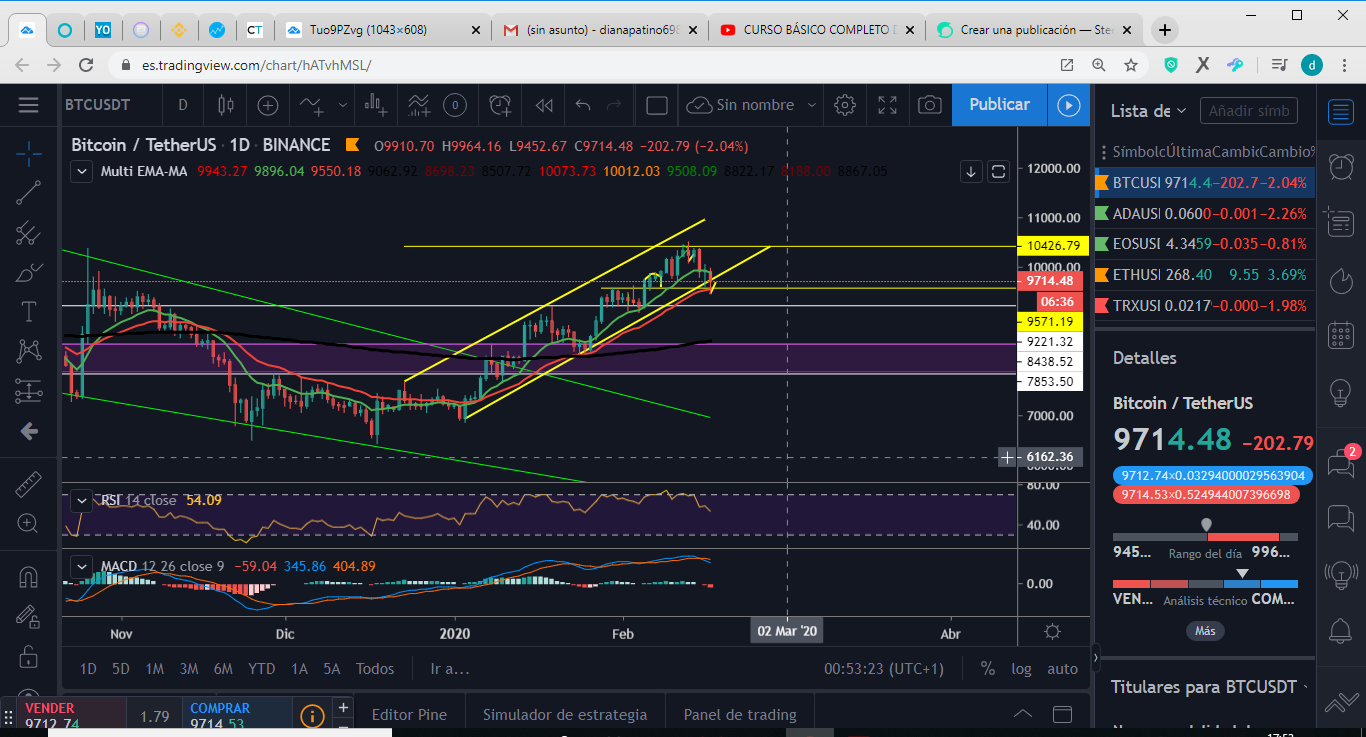Image resolution: width=1366 pixels, height=737 pixels.
Task: Open the Editor Pine tab
Action: tap(409, 715)
